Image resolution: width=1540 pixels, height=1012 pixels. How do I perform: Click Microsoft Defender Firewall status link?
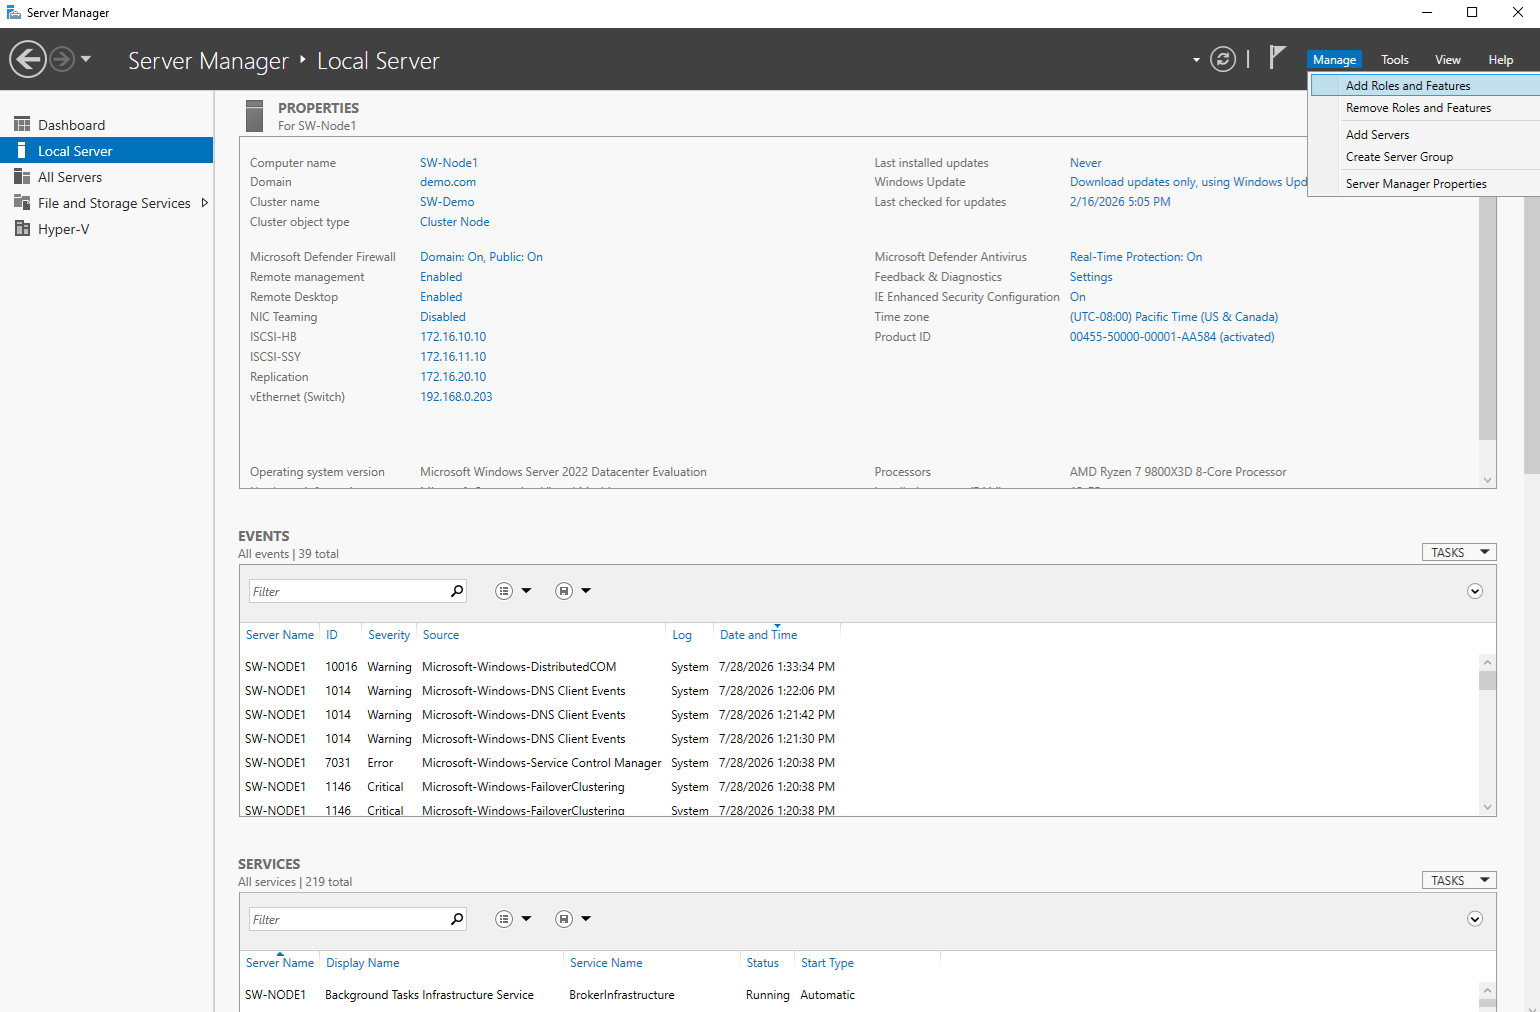[x=481, y=257]
